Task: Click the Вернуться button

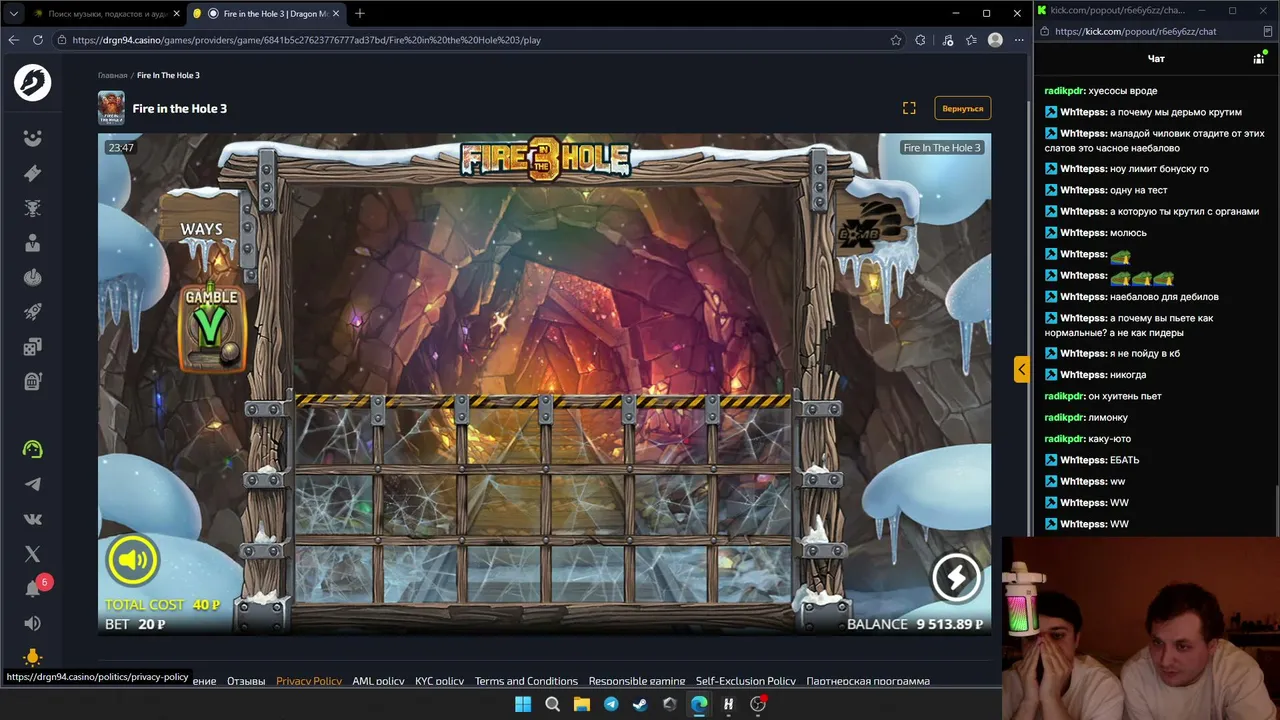Action: click(963, 108)
